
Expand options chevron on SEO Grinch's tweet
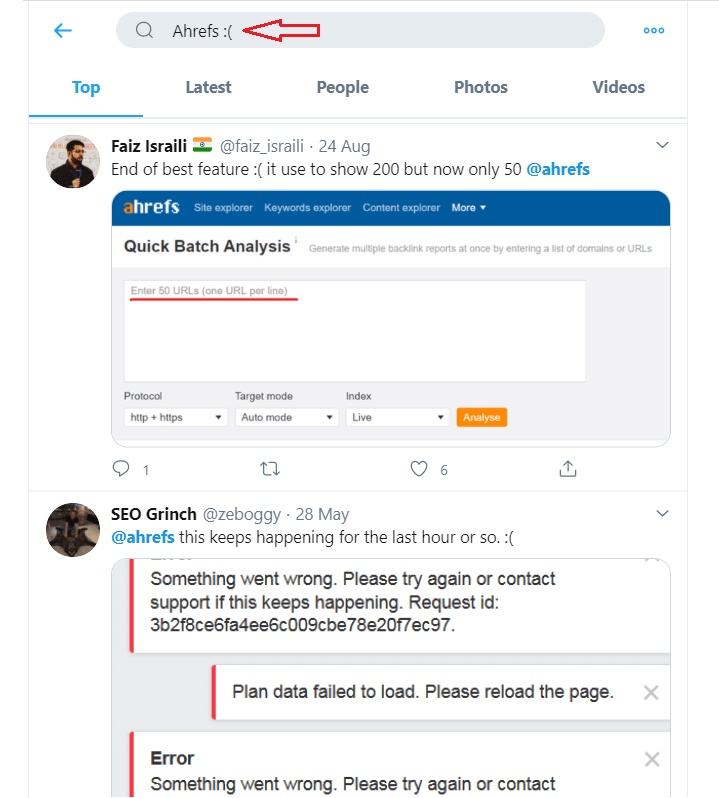662,514
